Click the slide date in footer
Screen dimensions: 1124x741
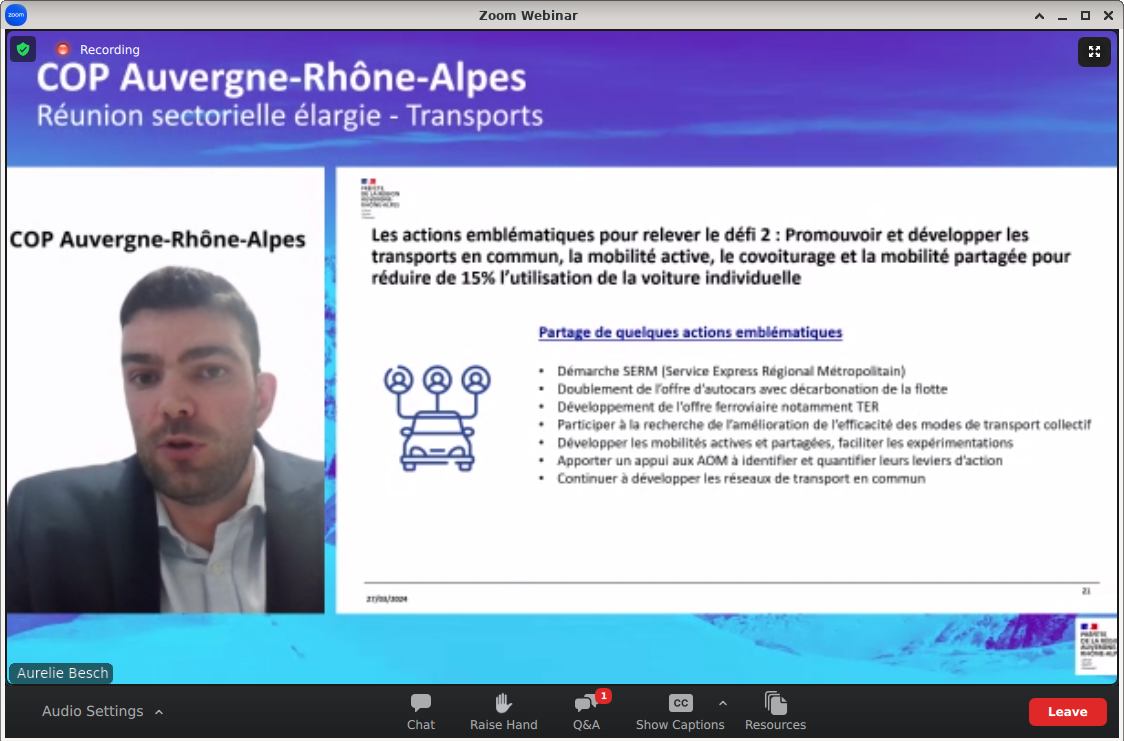[x=387, y=598]
